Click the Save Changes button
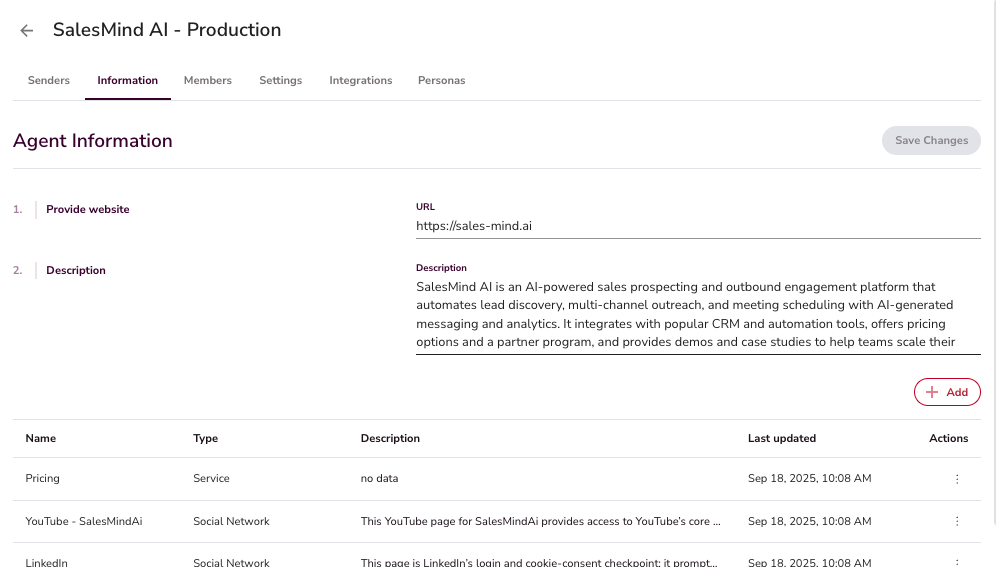 point(931,141)
